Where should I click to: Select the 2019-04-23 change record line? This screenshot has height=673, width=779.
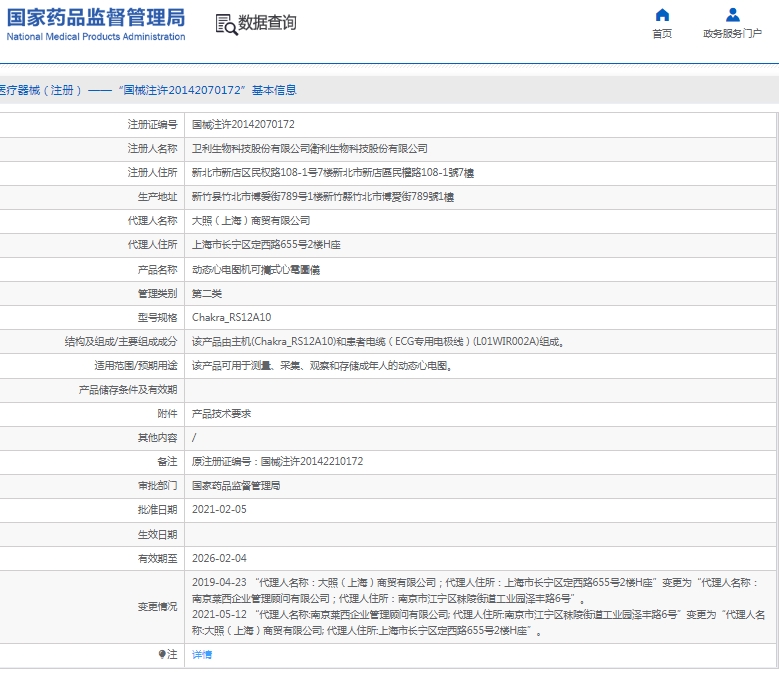tap(475, 591)
